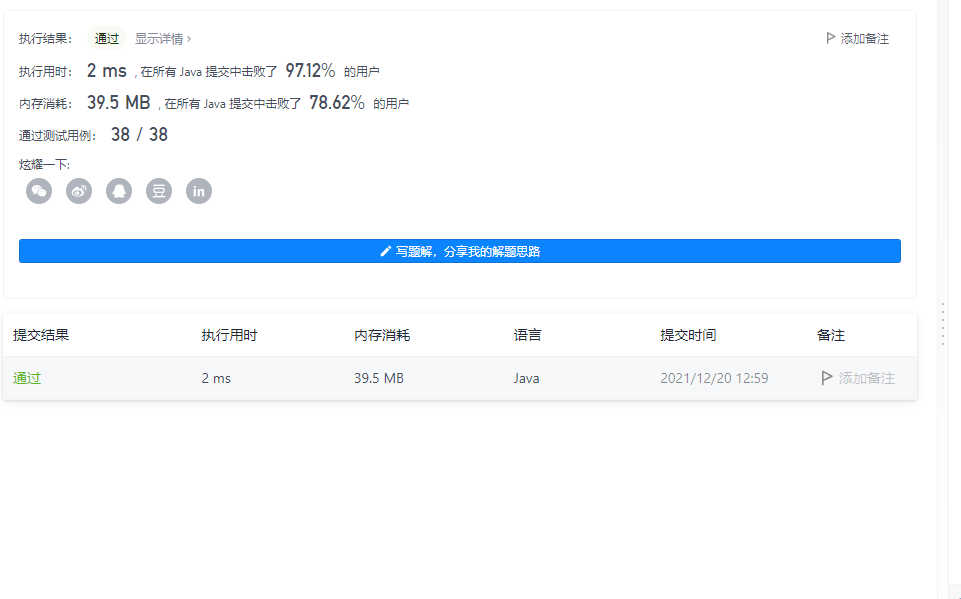The image size is (961, 599).
Task: Share result via Douban icon
Action: (x=159, y=191)
